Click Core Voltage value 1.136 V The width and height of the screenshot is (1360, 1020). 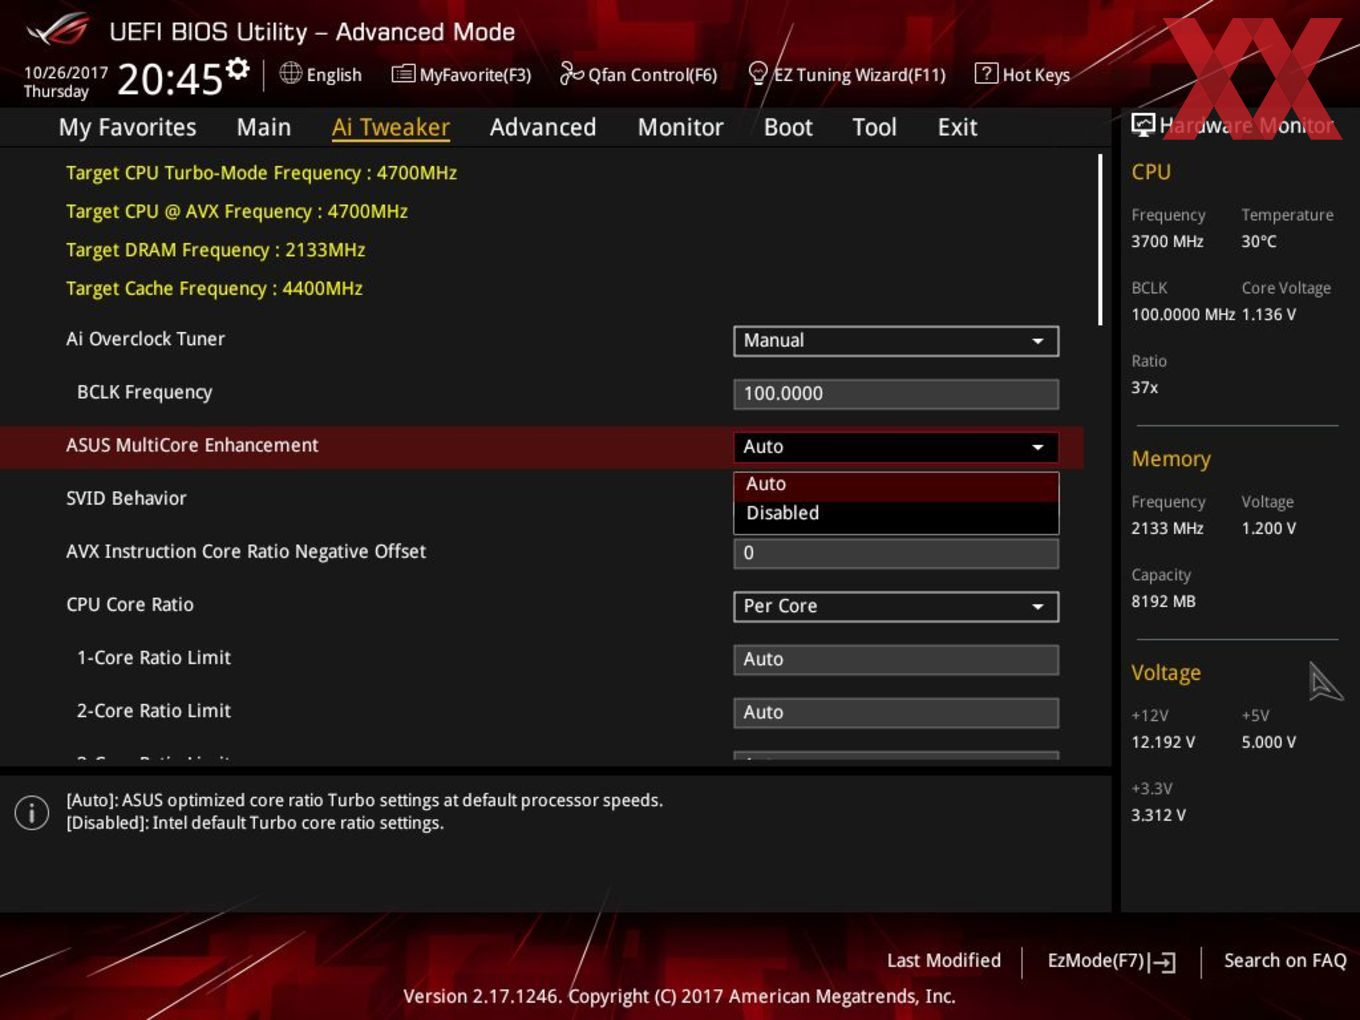click(x=1269, y=314)
